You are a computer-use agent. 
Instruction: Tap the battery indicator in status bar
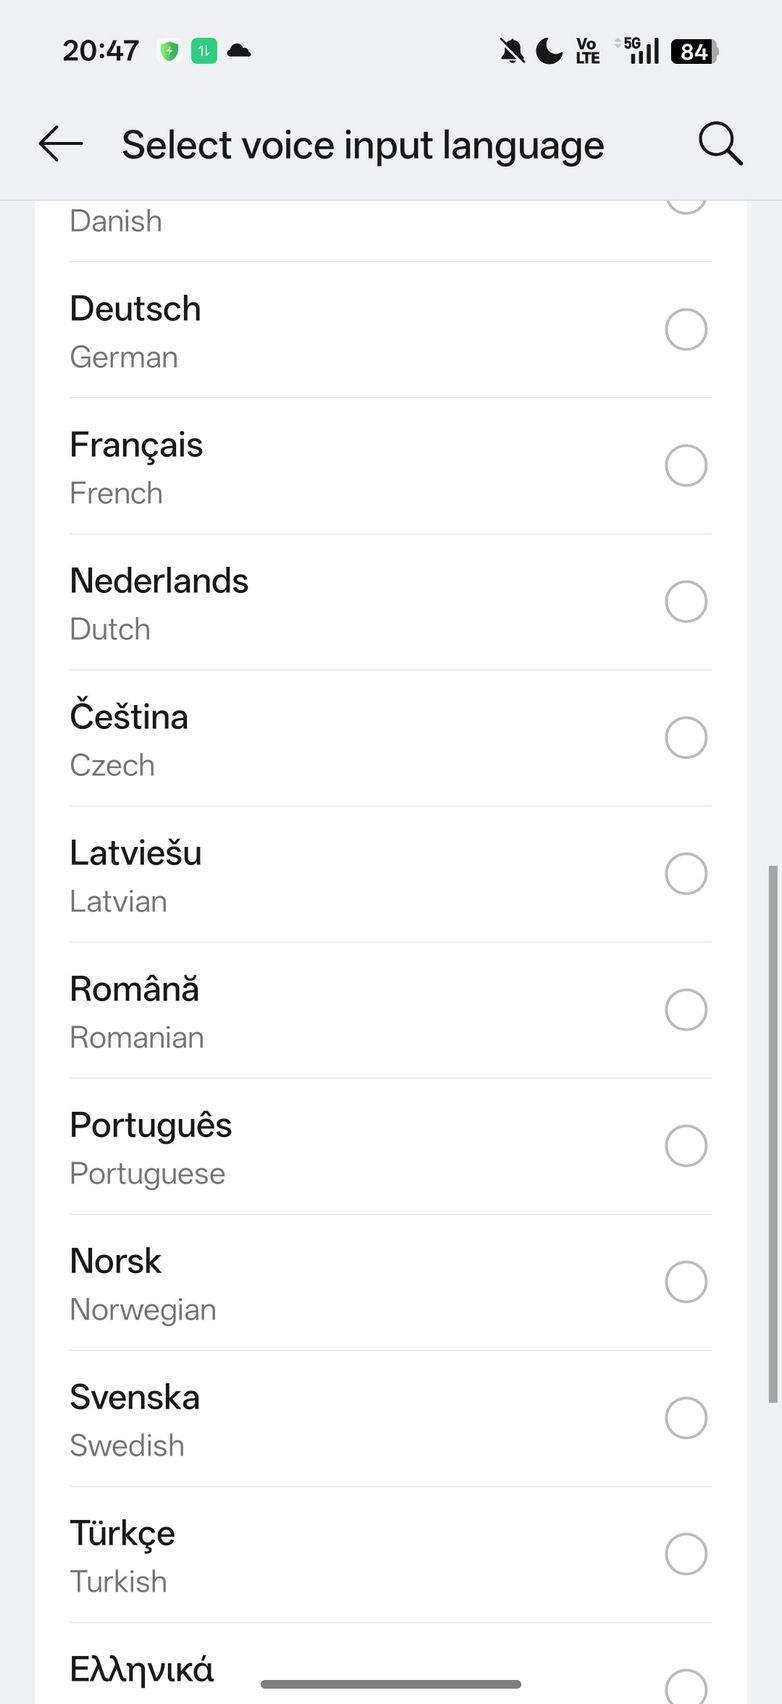694,51
